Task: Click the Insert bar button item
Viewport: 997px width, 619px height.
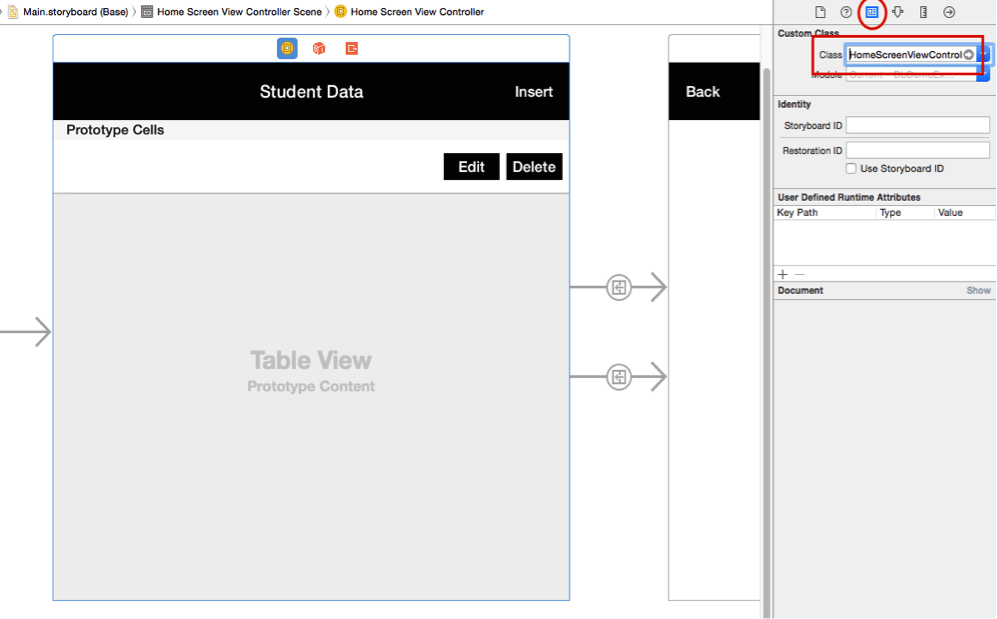Action: 533,92
